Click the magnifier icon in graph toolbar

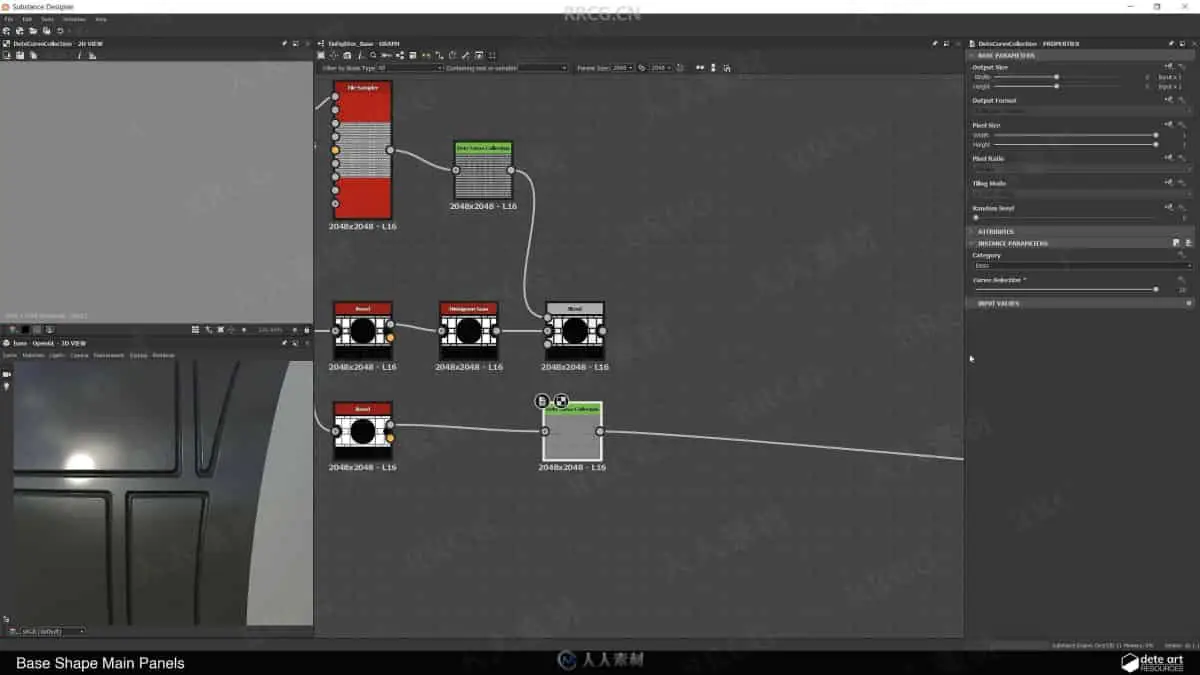373,55
